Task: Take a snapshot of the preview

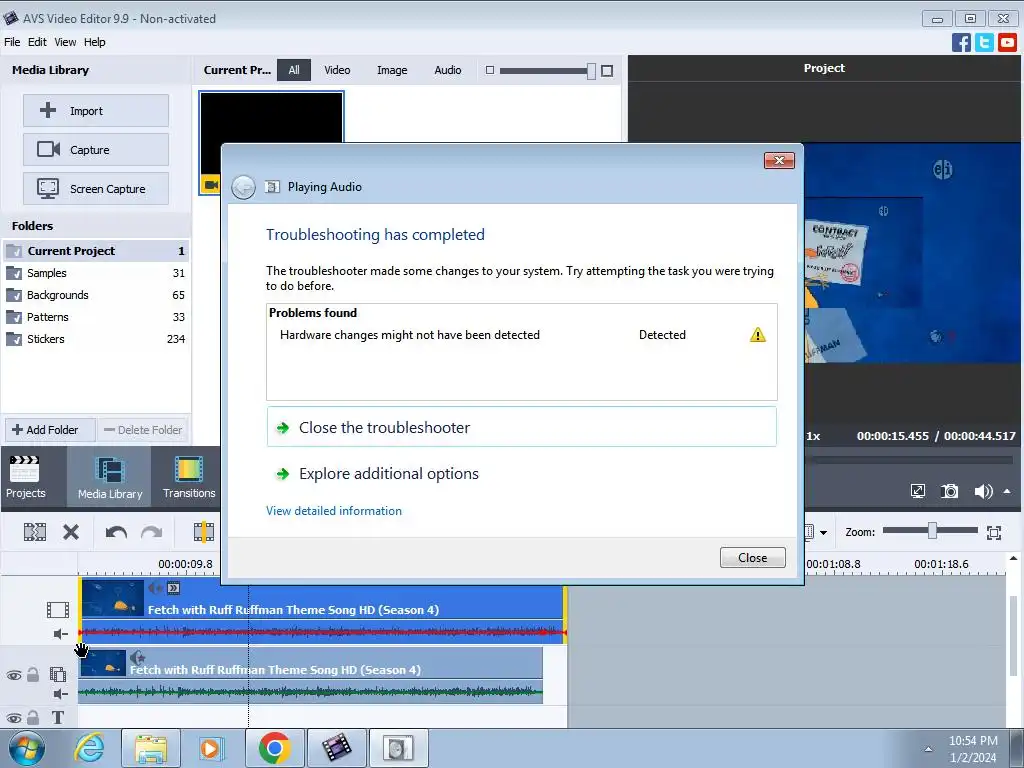Action: [950, 491]
